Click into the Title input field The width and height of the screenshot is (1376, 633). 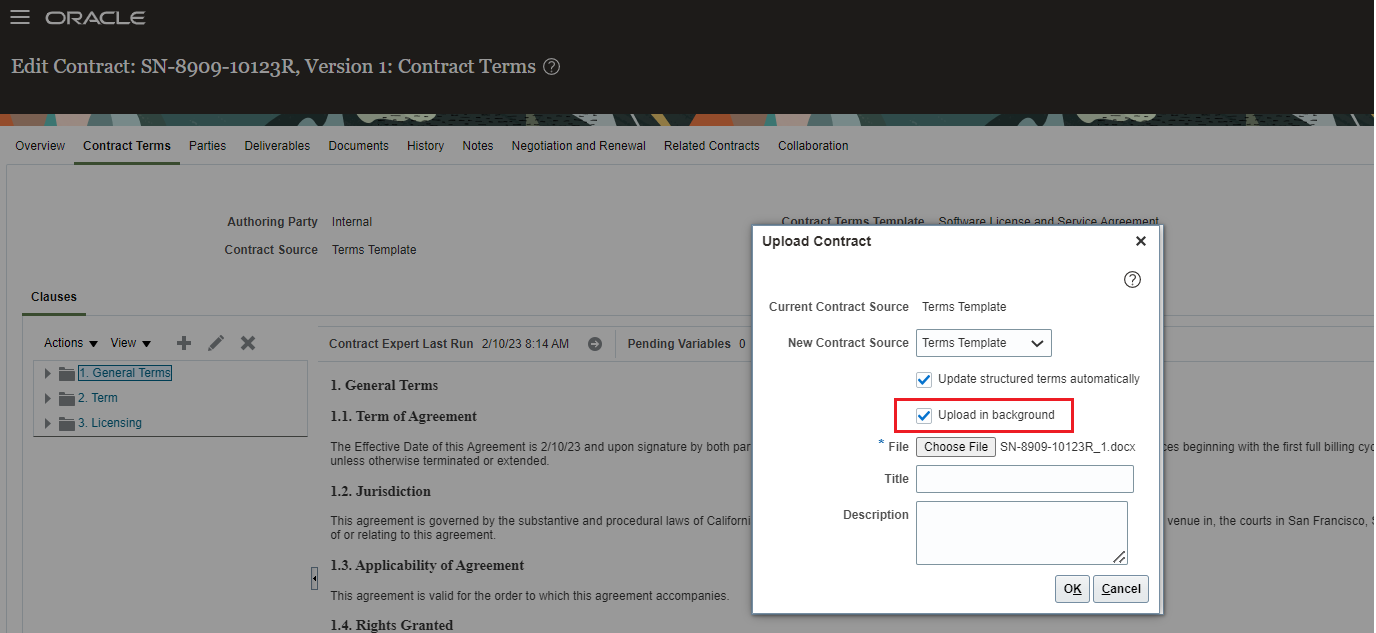tap(1024, 479)
